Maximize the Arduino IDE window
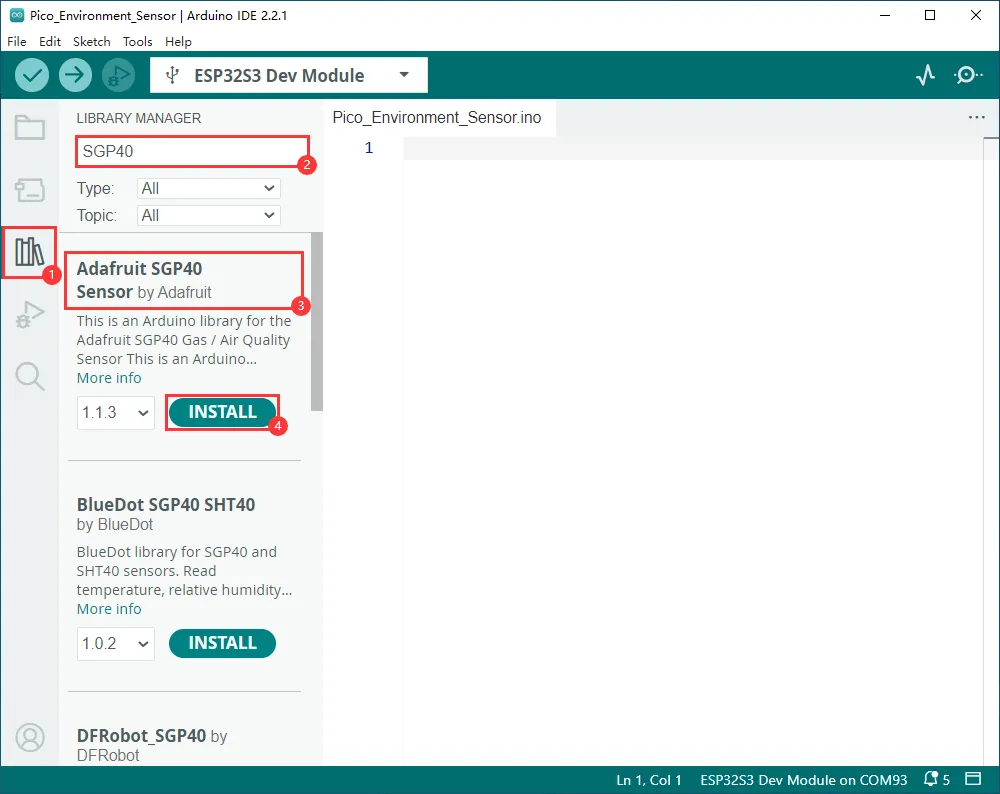1000x794 pixels. pyautogui.click(x=930, y=15)
